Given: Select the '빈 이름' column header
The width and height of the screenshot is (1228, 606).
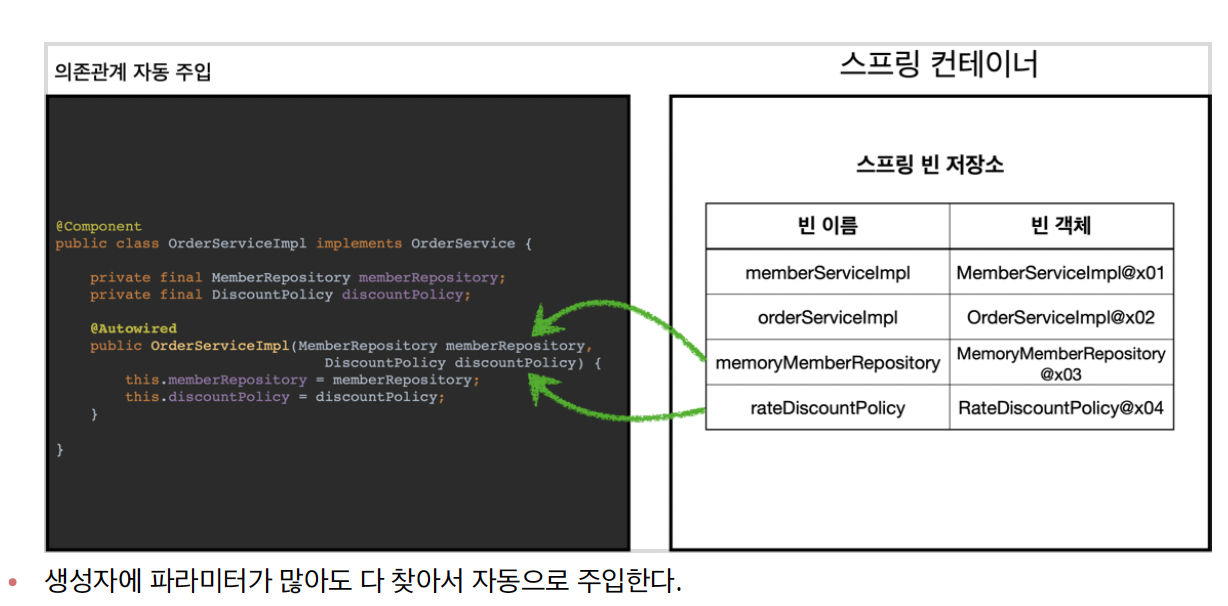Looking at the screenshot, I should 828,226.
